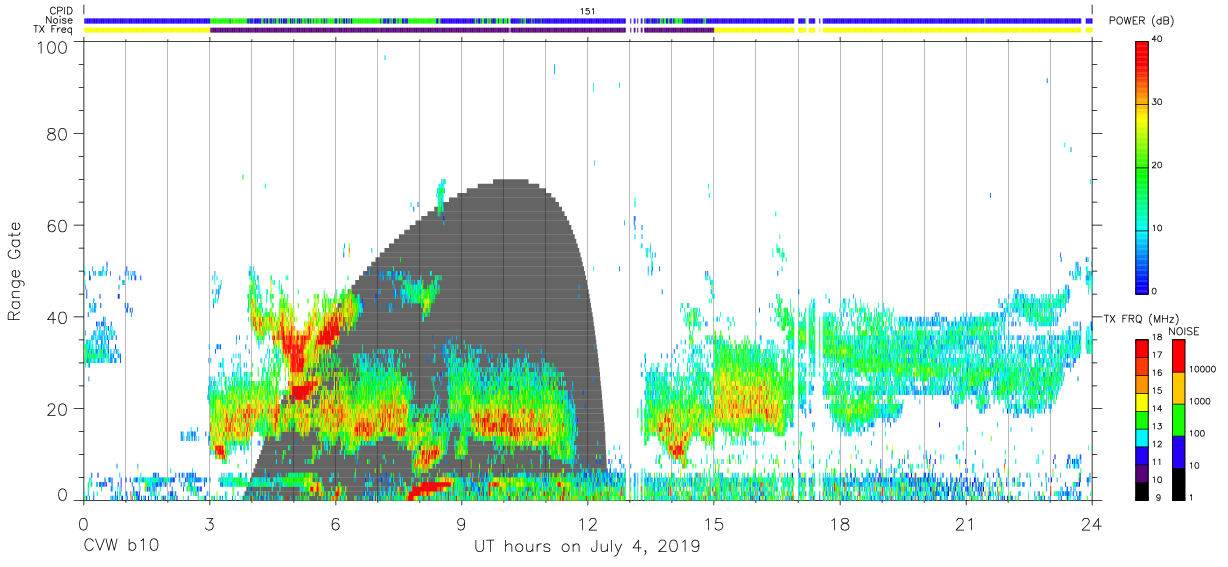Click the Range Gate y-axis title

tap(15, 271)
